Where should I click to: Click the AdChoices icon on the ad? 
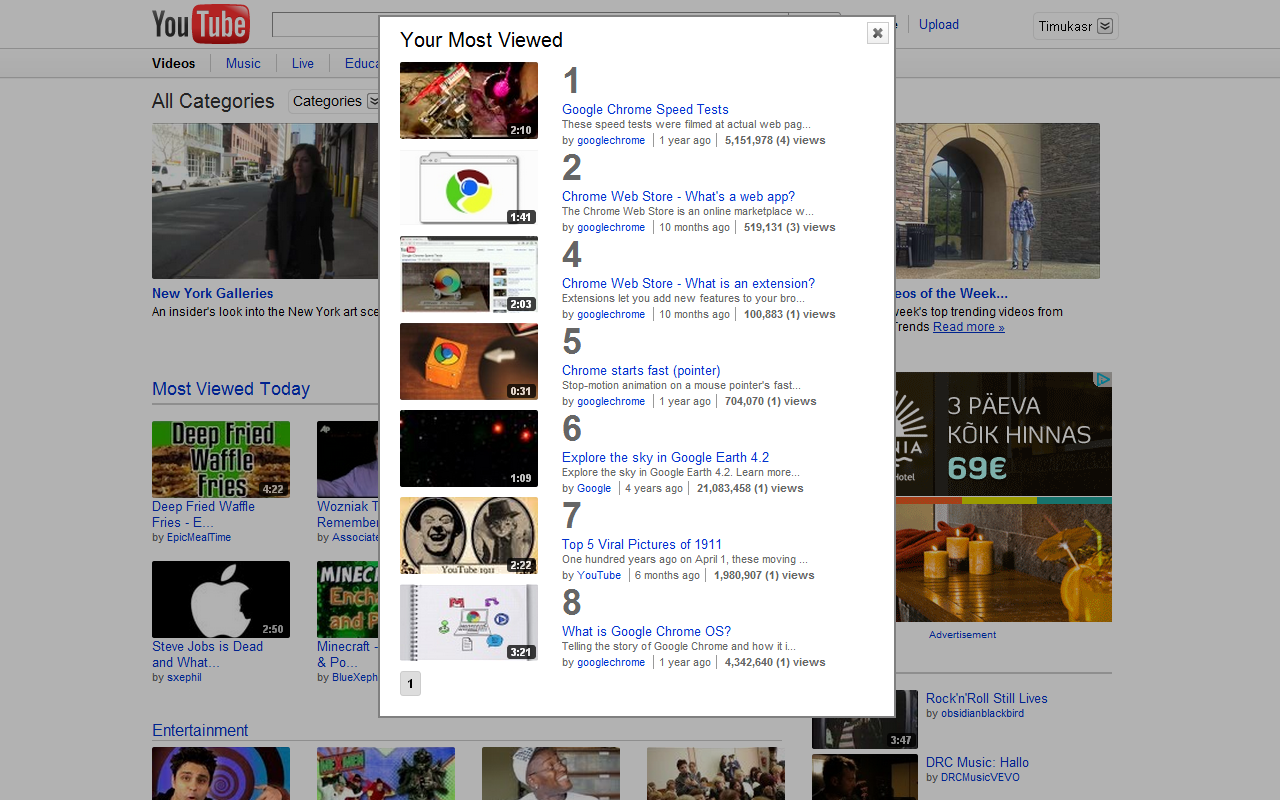click(x=1102, y=380)
